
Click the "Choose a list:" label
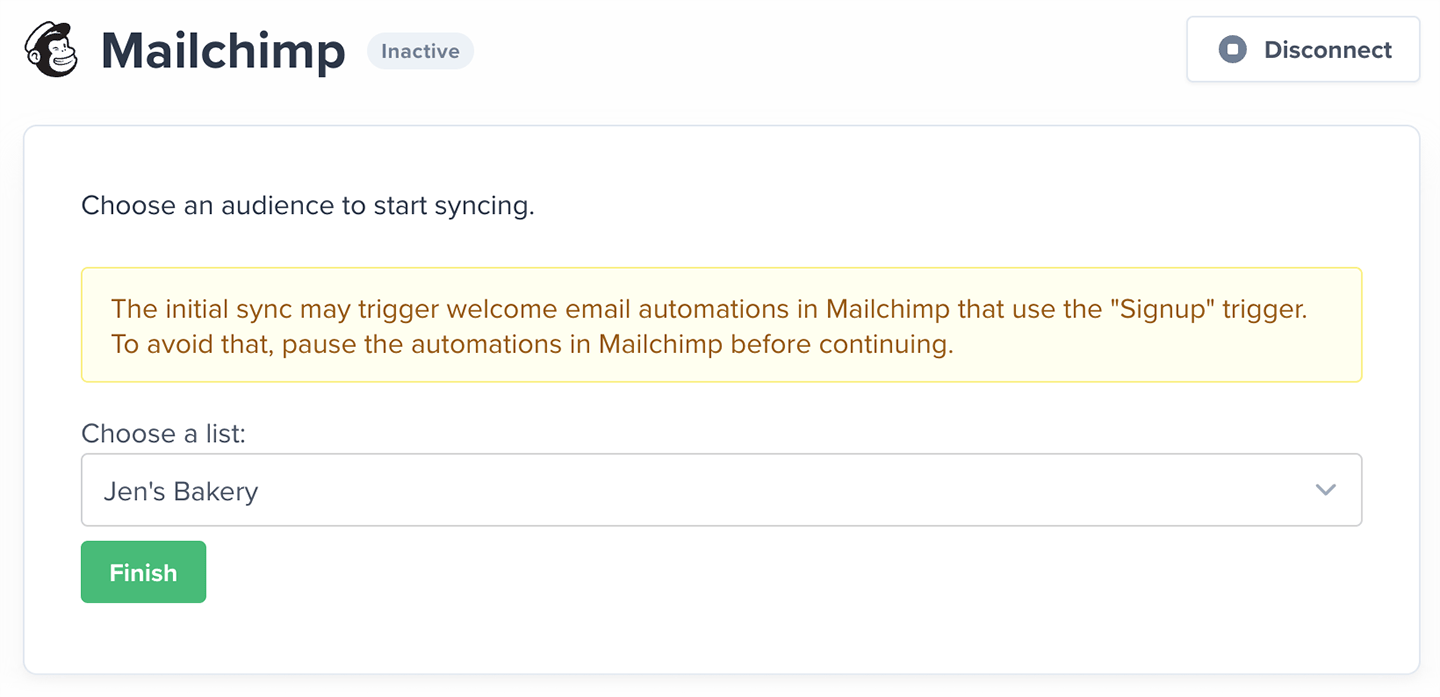[x=163, y=433]
